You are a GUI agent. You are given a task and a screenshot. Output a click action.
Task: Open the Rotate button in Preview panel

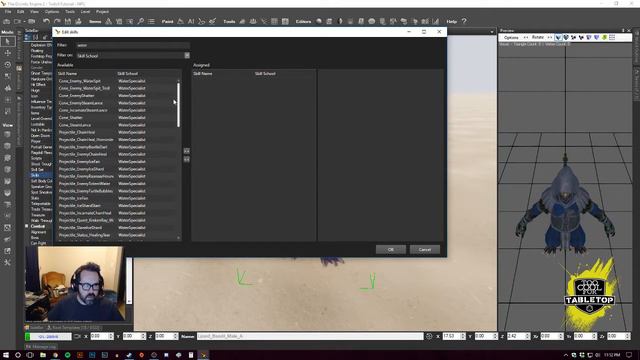tap(538, 38)
